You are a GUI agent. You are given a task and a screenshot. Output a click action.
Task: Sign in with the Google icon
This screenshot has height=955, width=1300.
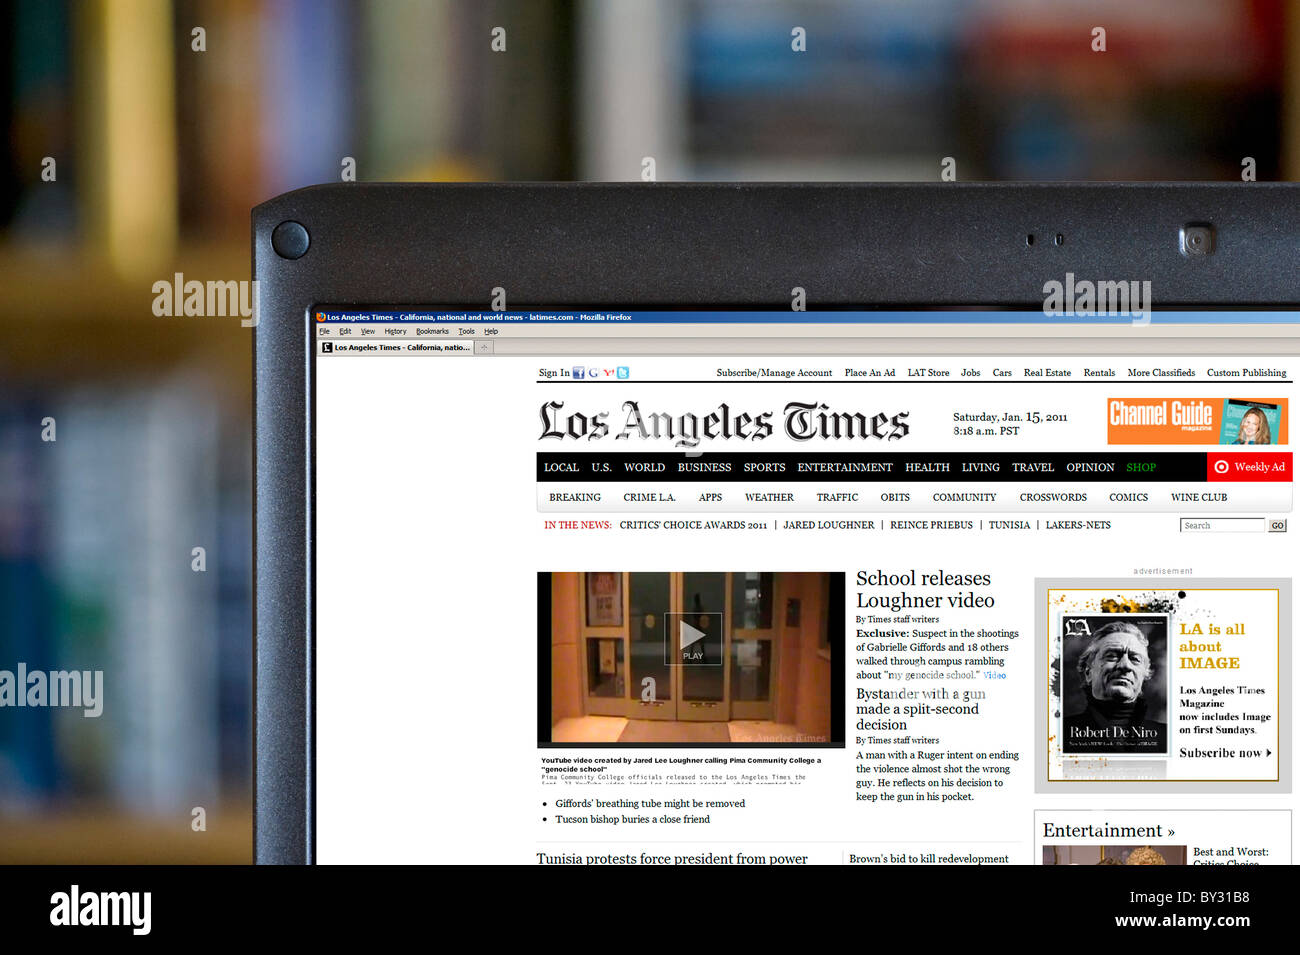593,373
